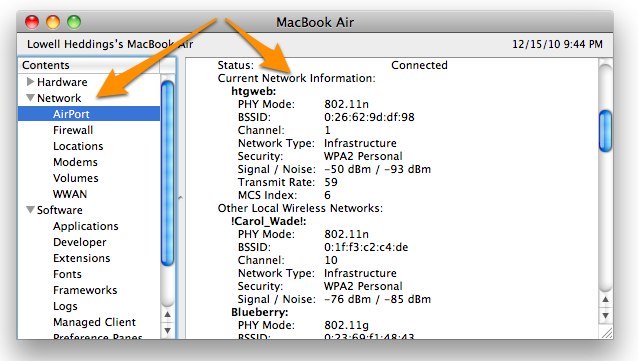
Task: Expand the Hardware disclosure triangle
Action: click(30, 82)
